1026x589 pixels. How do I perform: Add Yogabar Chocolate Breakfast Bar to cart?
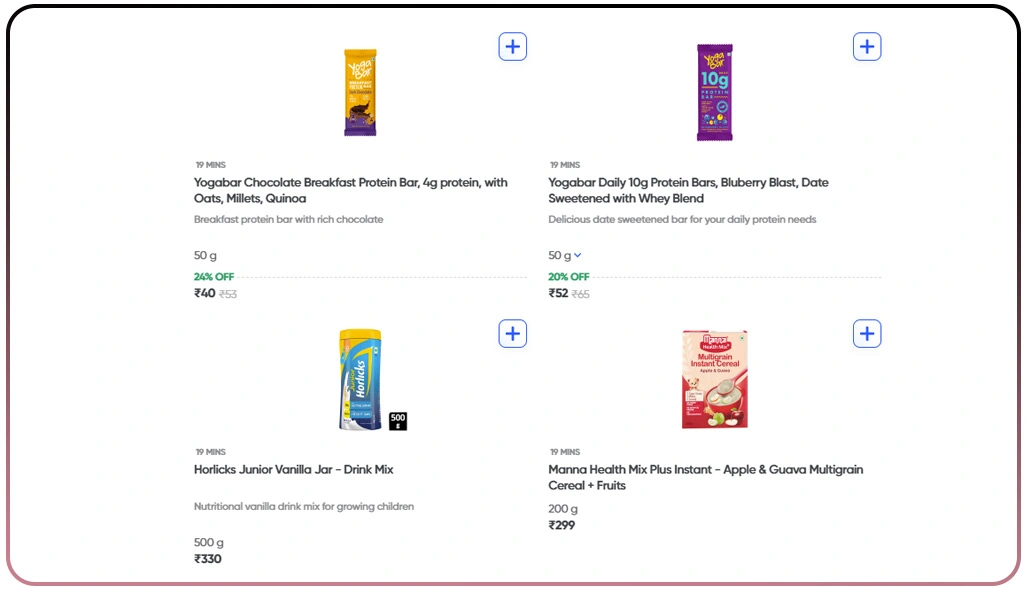click(512, 47)
